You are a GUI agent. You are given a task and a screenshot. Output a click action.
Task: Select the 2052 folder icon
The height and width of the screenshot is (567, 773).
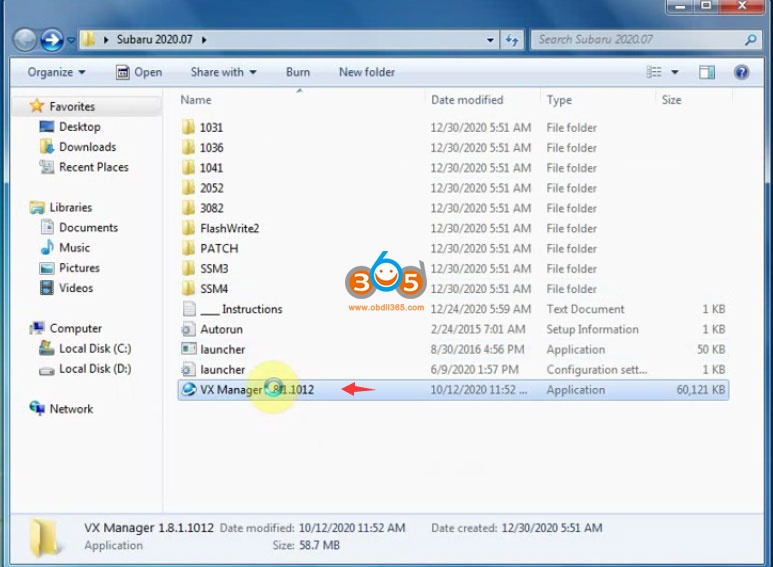(x=188, y=188)
